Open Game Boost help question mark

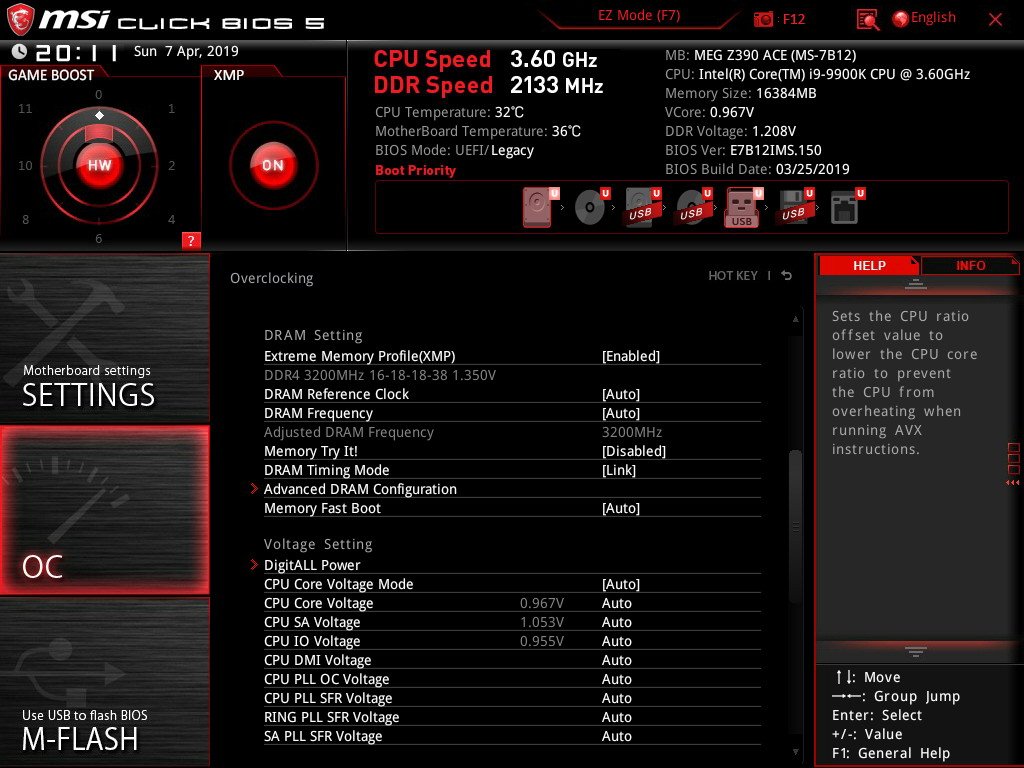point(191,240)
